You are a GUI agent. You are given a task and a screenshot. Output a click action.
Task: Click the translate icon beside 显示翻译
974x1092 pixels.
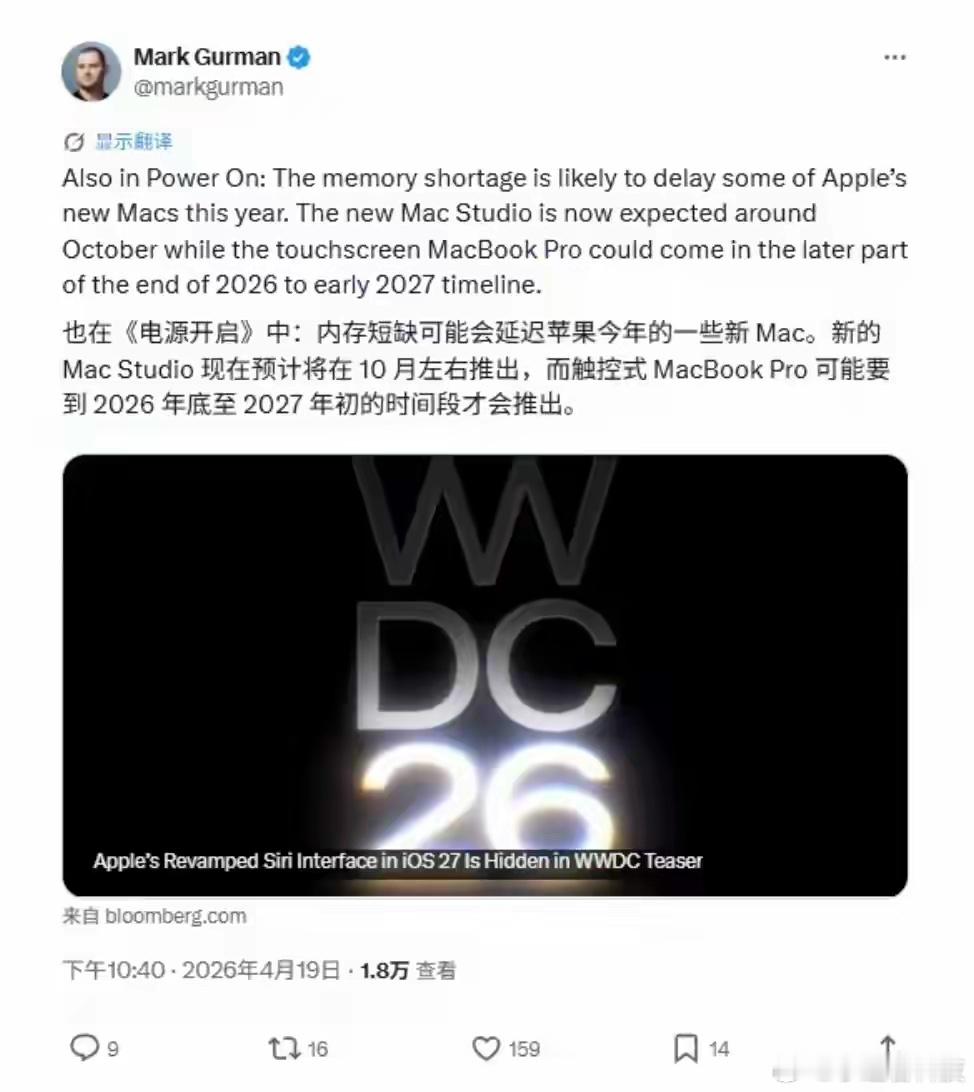pyautogui.click(x=74, y=142)
